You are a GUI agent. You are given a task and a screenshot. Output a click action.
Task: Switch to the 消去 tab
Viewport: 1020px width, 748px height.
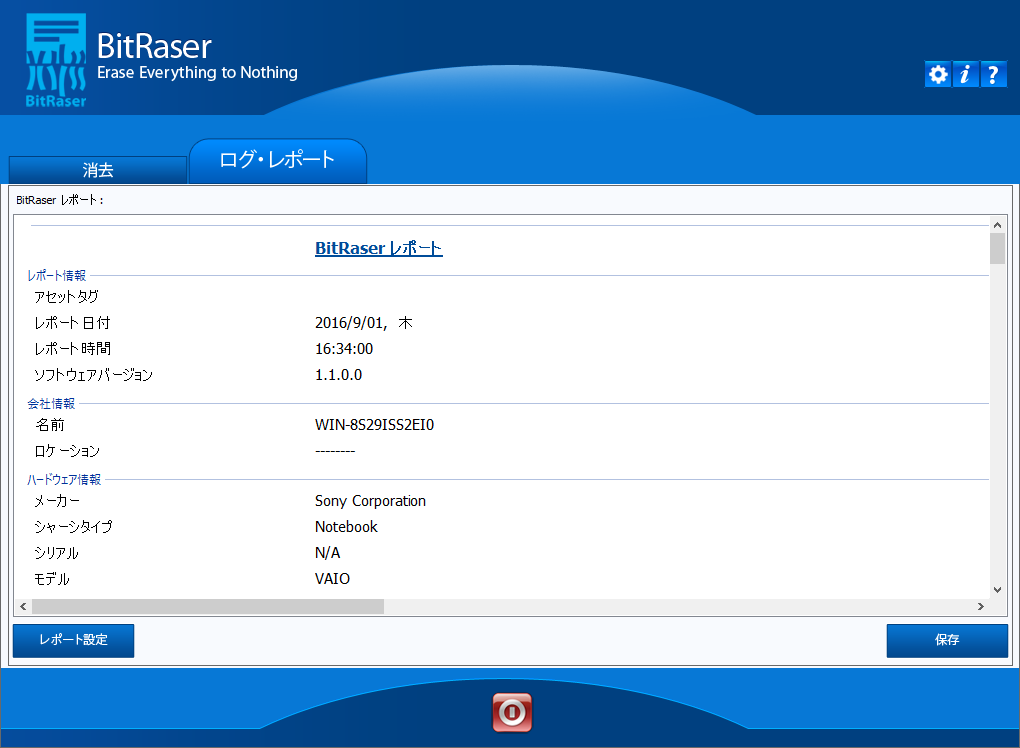(x=98, y=170)
